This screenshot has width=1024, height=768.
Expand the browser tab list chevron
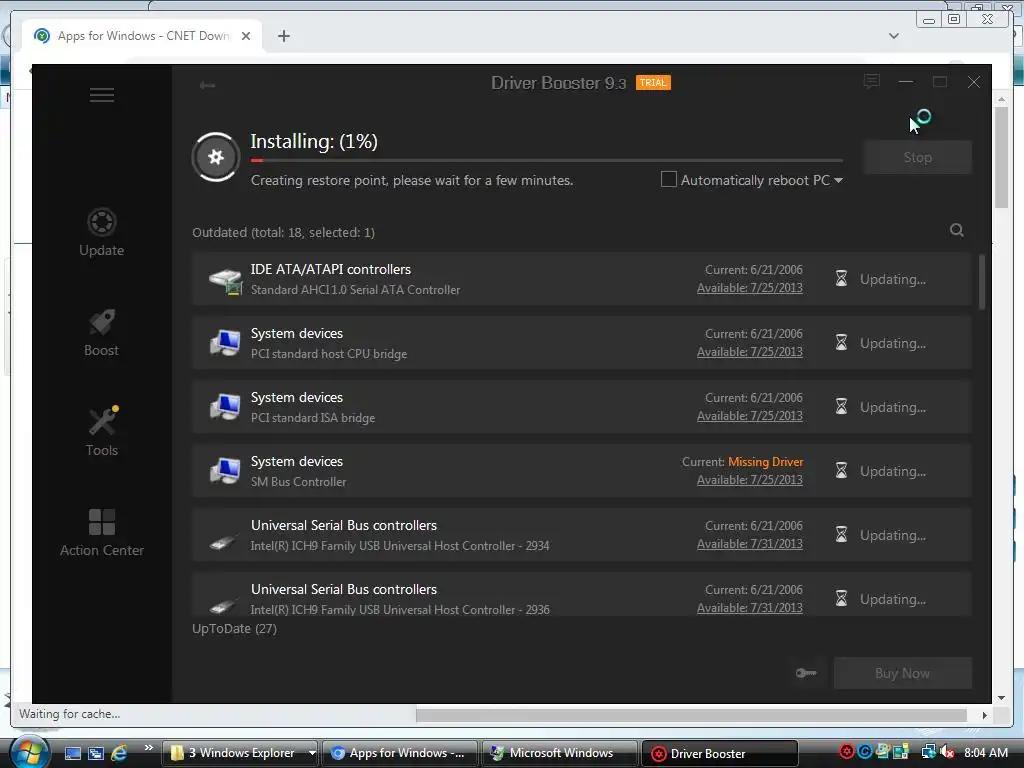tap(894, 36)
